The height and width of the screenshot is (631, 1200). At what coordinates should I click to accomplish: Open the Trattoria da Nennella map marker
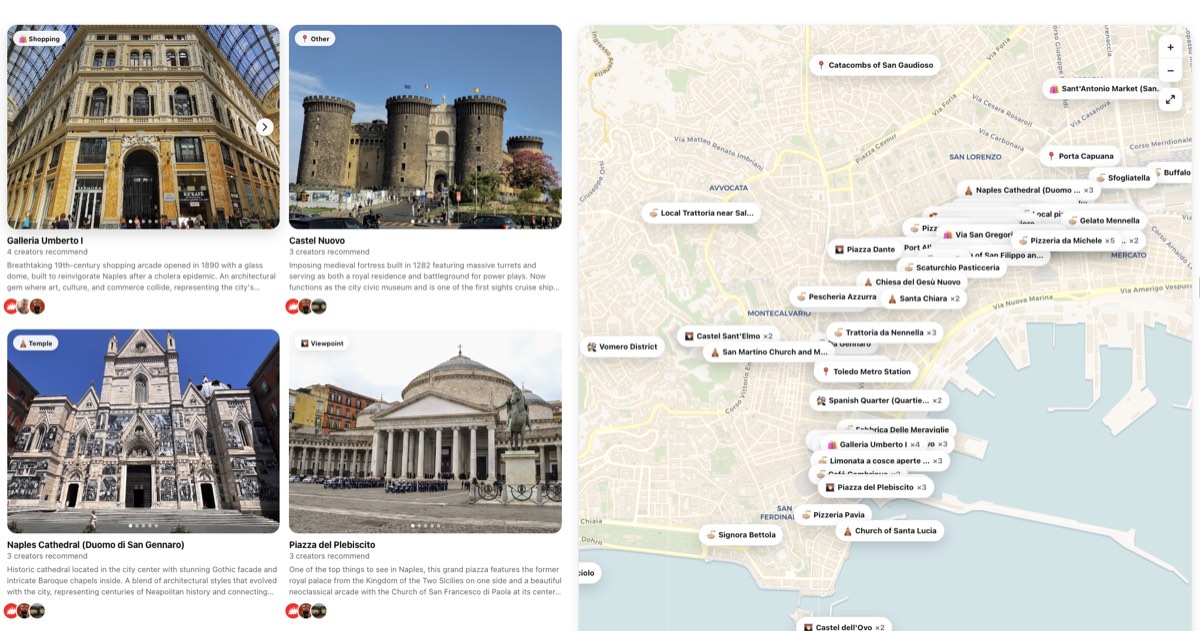(884, 332)
